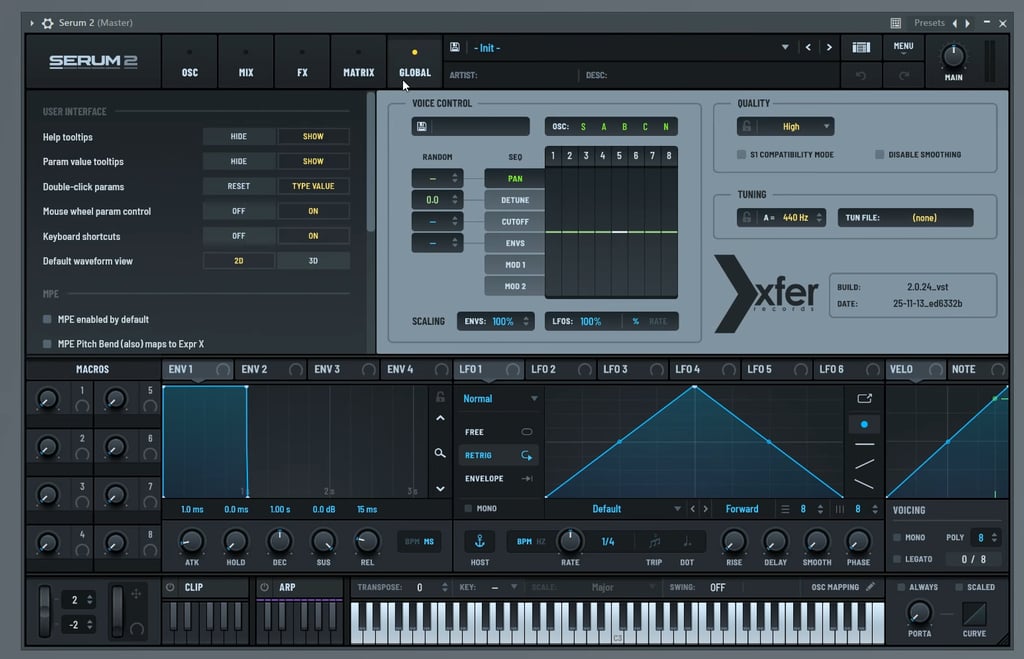Set Double-click params to RESET
The image size is (1024, 659).
[238, 186]
